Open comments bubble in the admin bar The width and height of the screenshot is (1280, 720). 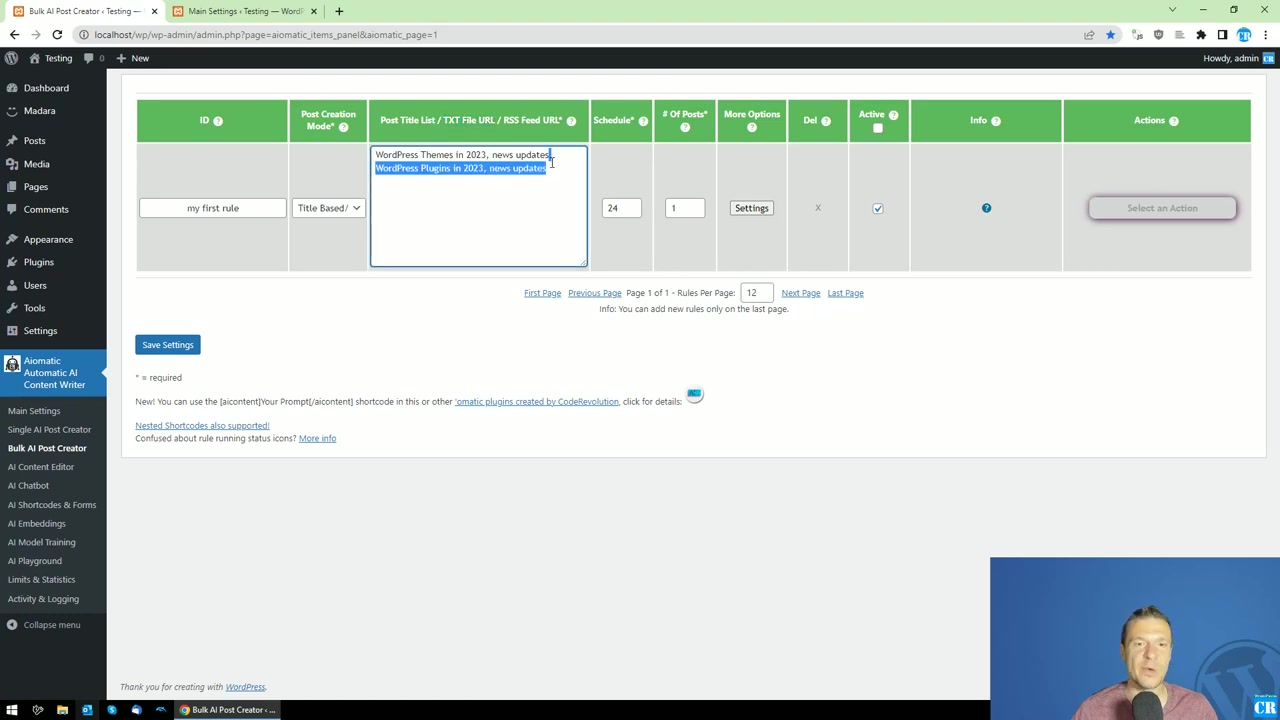94,58
